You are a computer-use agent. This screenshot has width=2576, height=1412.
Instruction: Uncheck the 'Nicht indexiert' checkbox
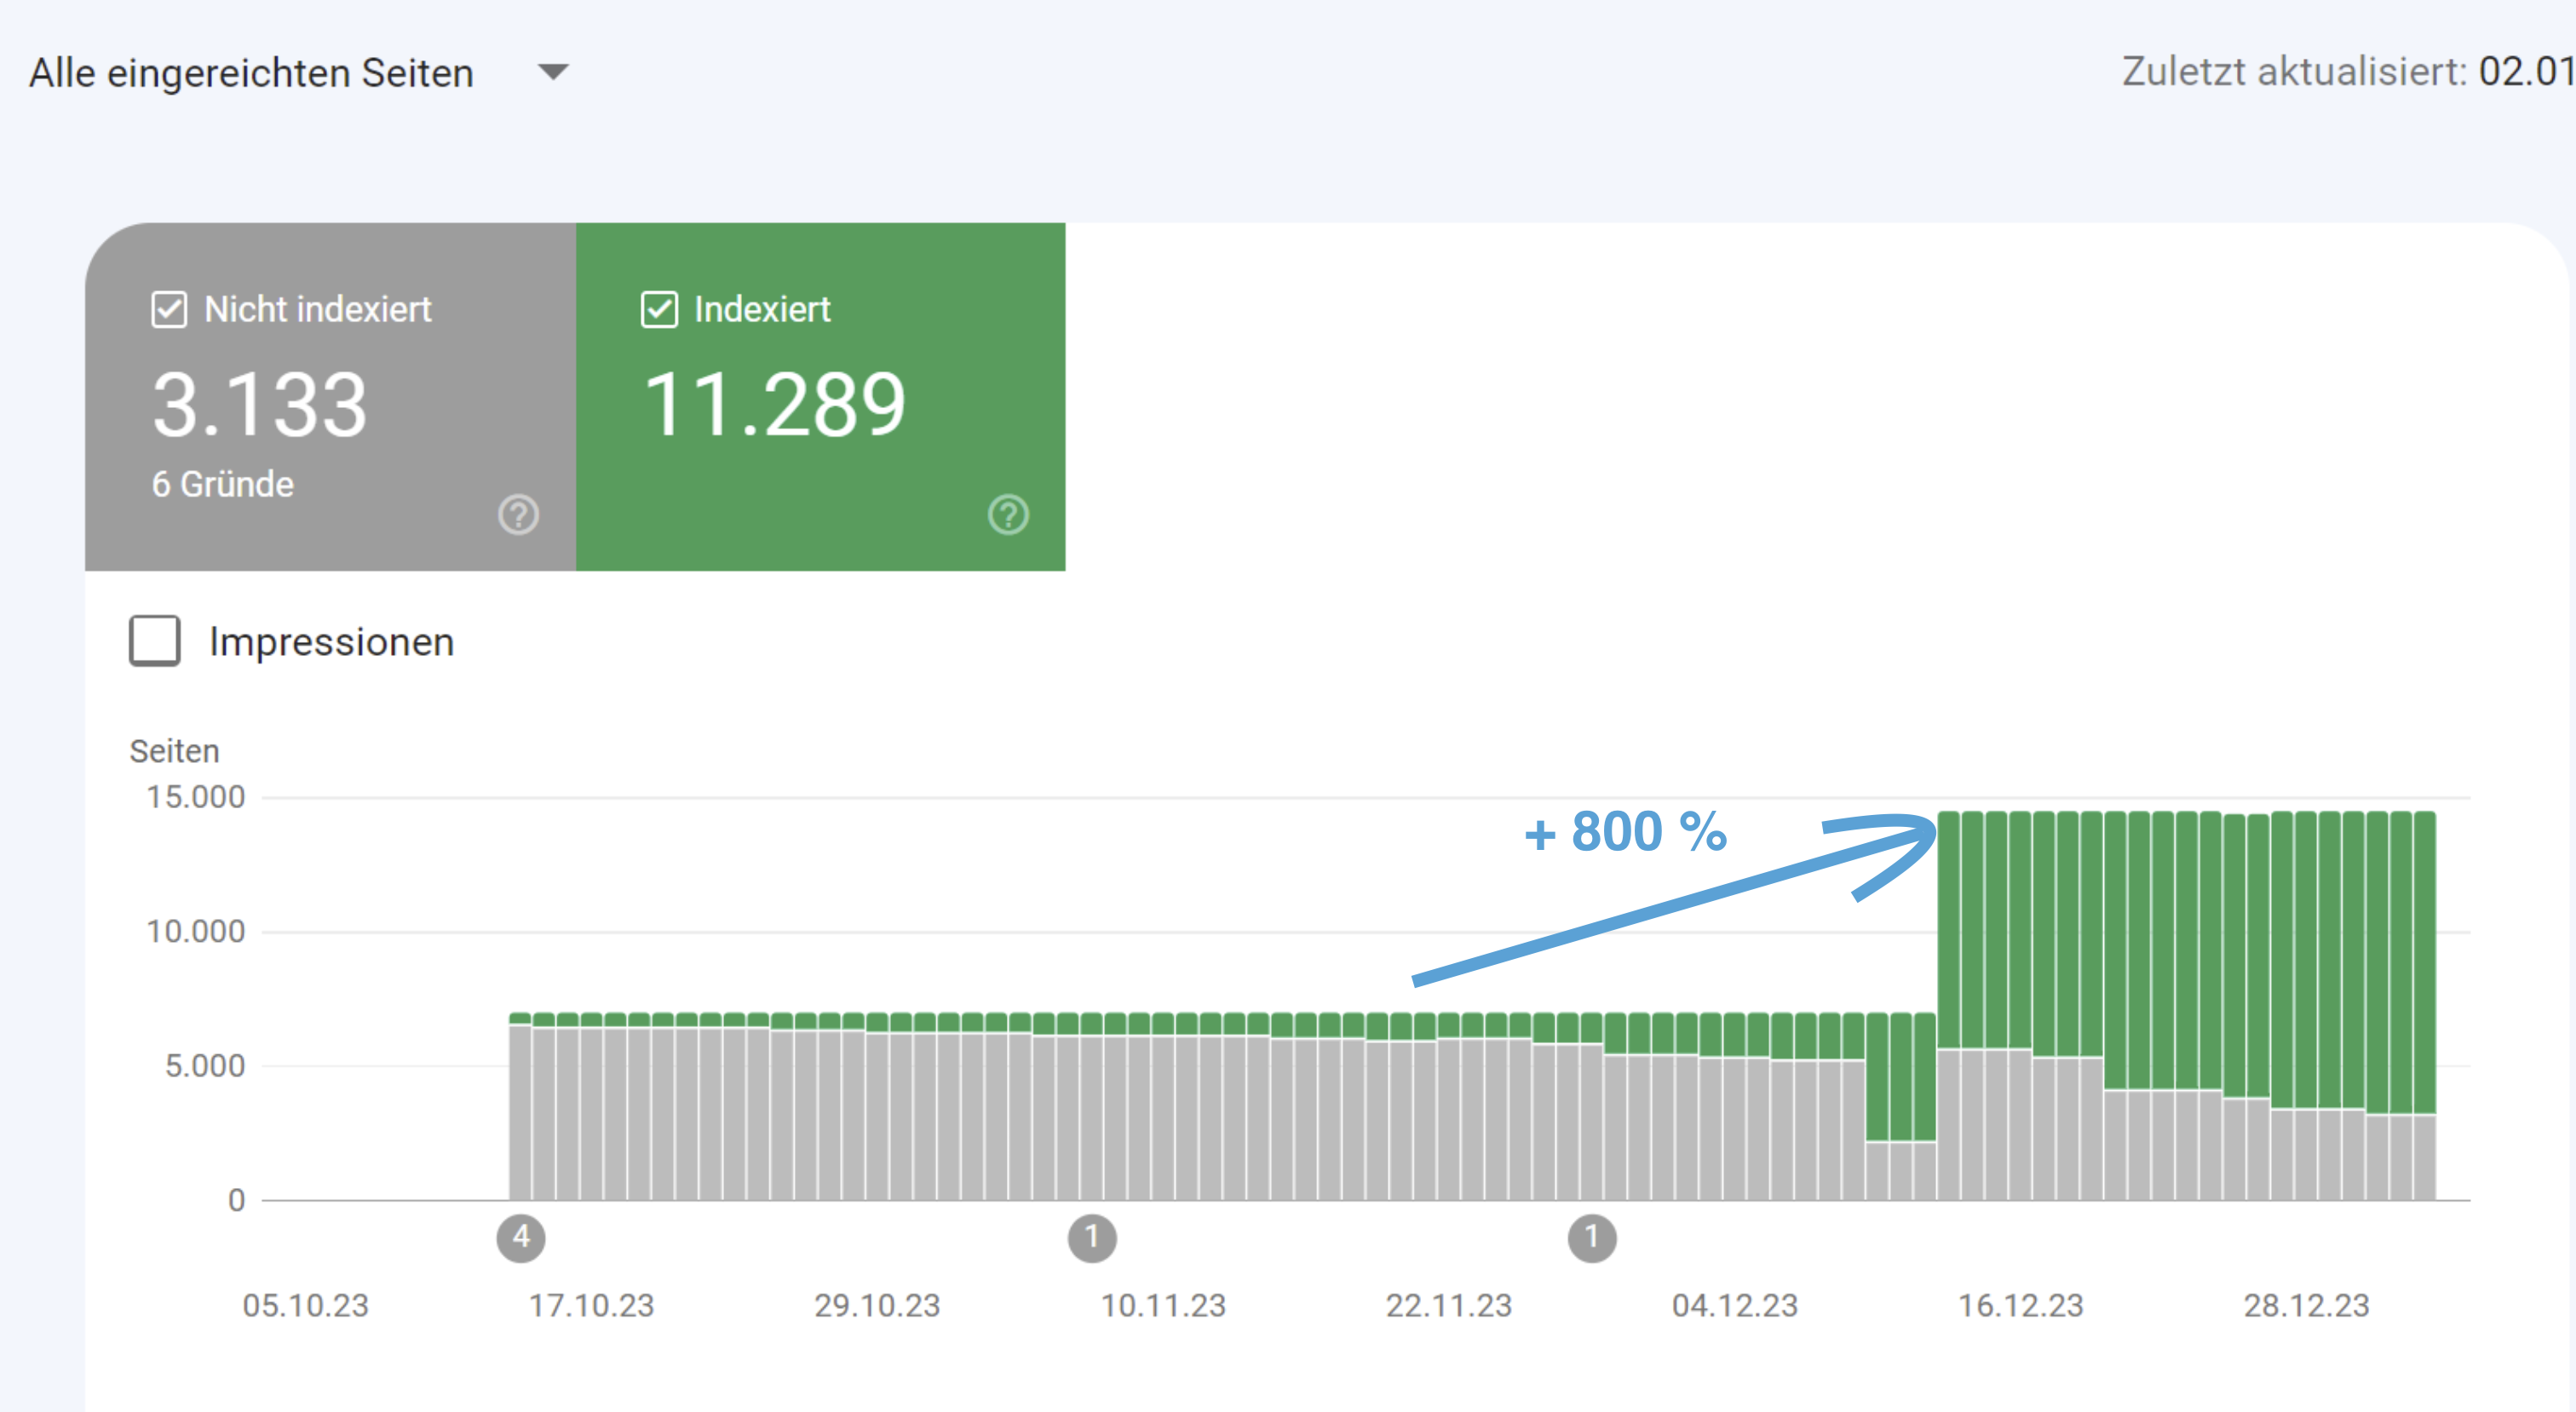(x=169, y=309)
